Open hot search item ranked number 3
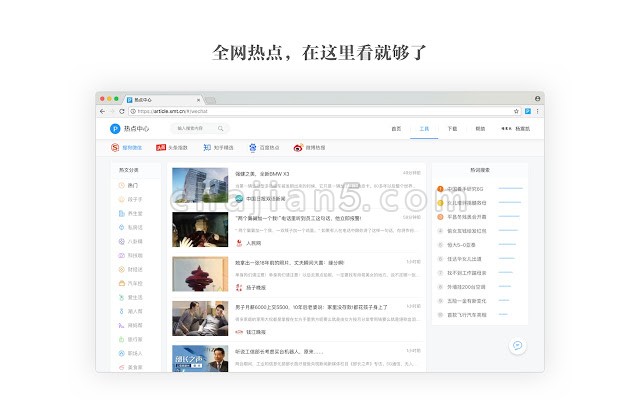This screenshot has width=640, height=400. click(x=467, y=217)
